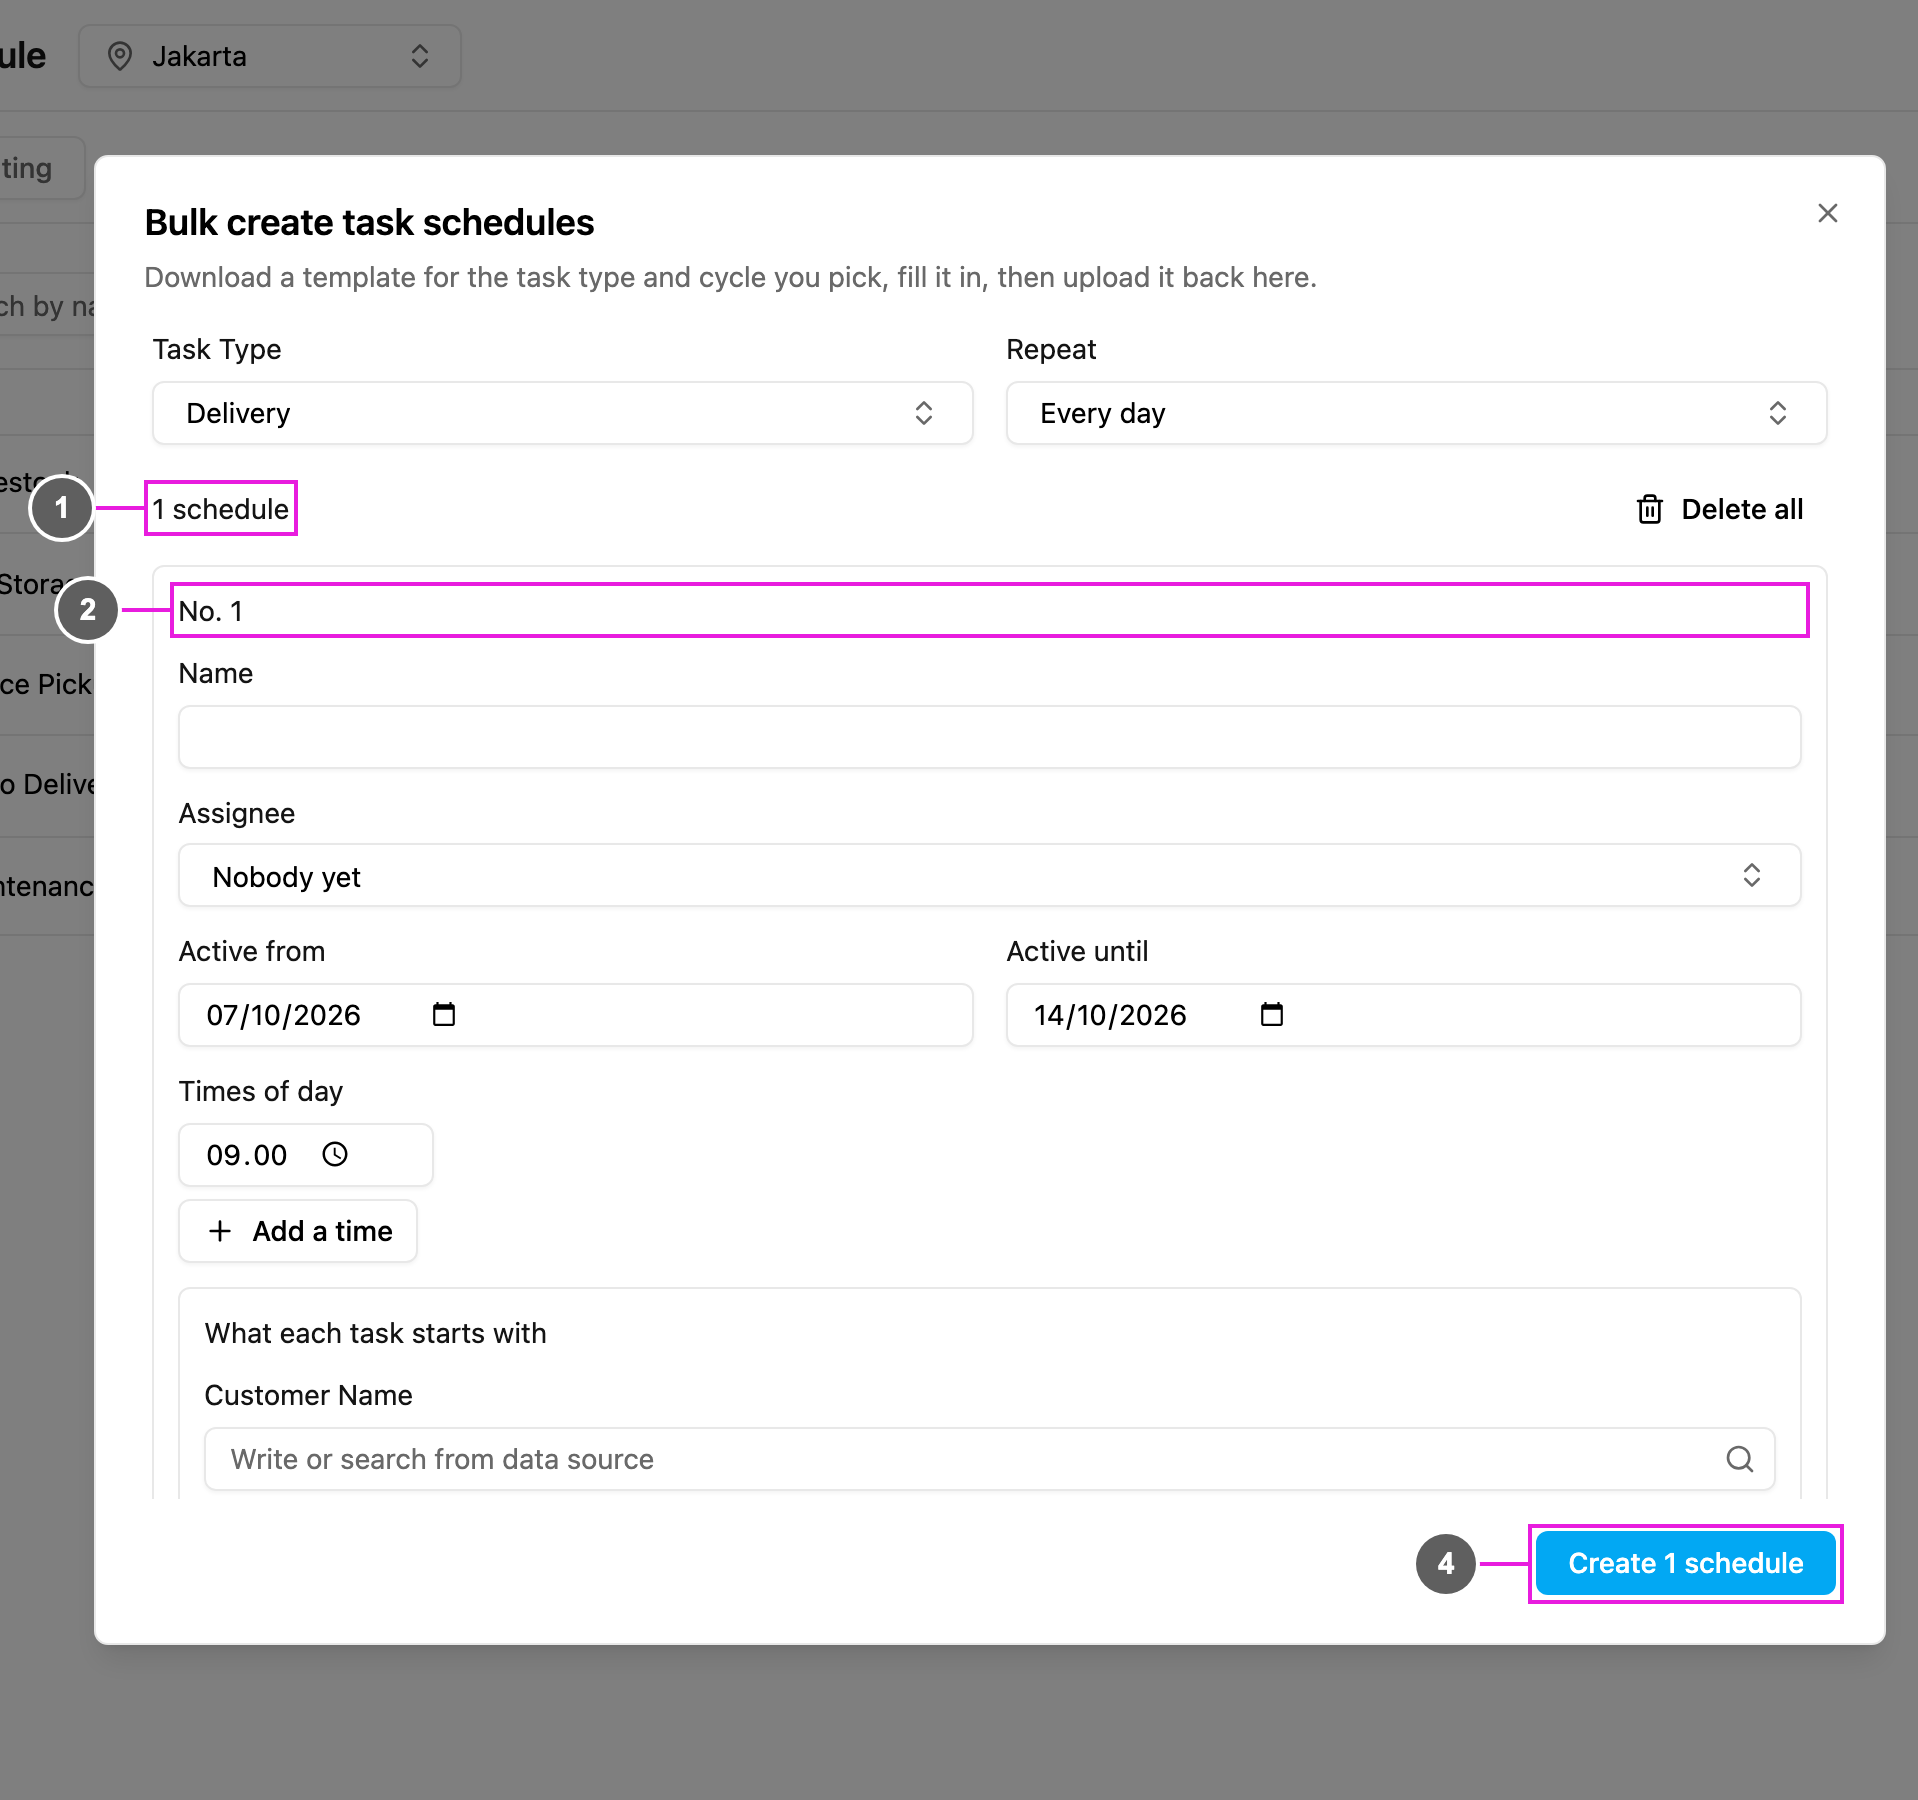Click the Active until date field
1918x1800 pixels.
tap(1403, 1015)
